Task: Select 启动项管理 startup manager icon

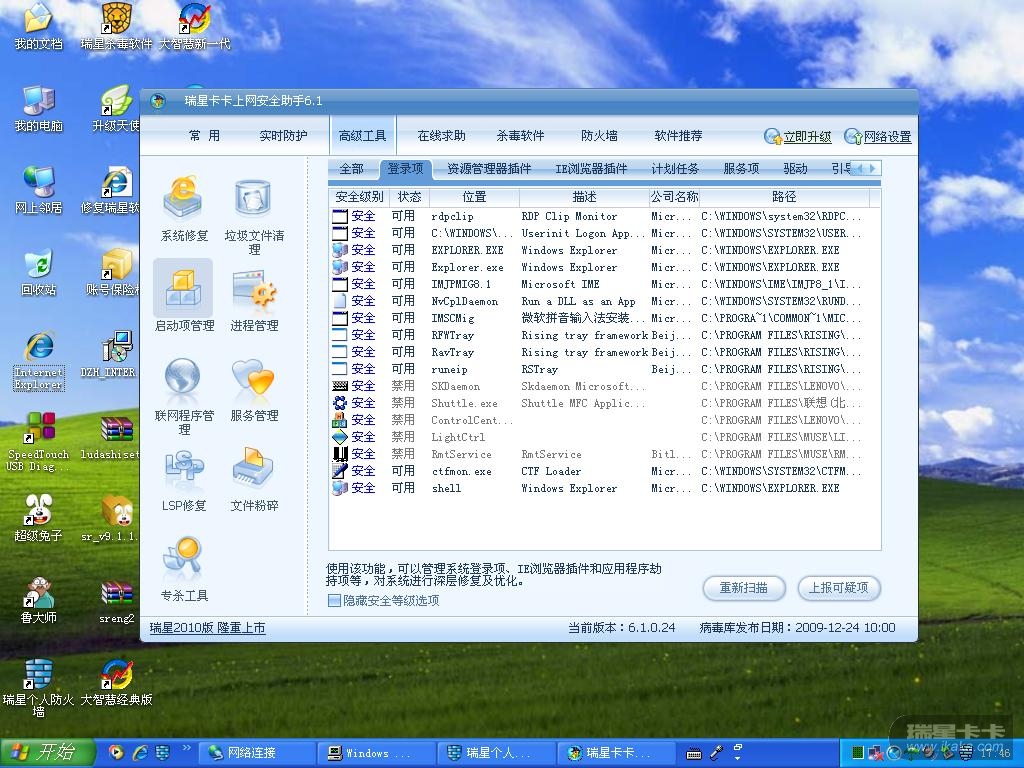Action: pos(184,297)
